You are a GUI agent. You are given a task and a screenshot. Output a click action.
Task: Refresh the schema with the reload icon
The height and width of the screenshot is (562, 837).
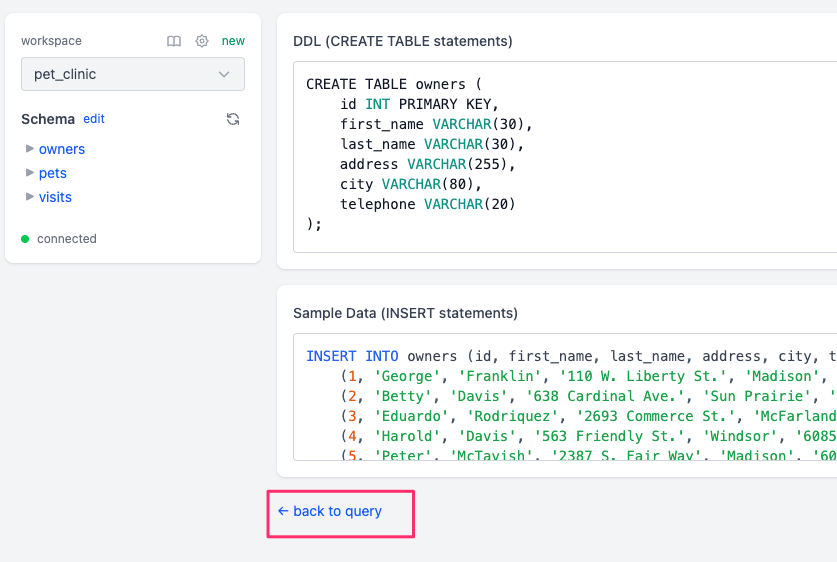pyautogui.click(x=233, y=119)
